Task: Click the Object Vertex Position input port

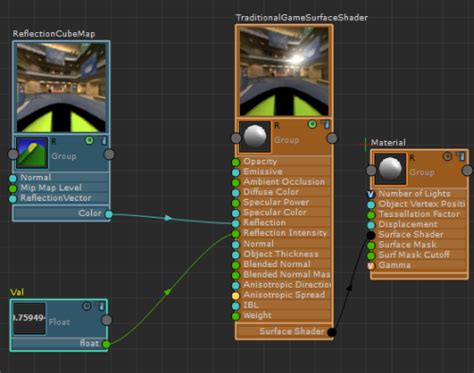Action: coord(371,205)
